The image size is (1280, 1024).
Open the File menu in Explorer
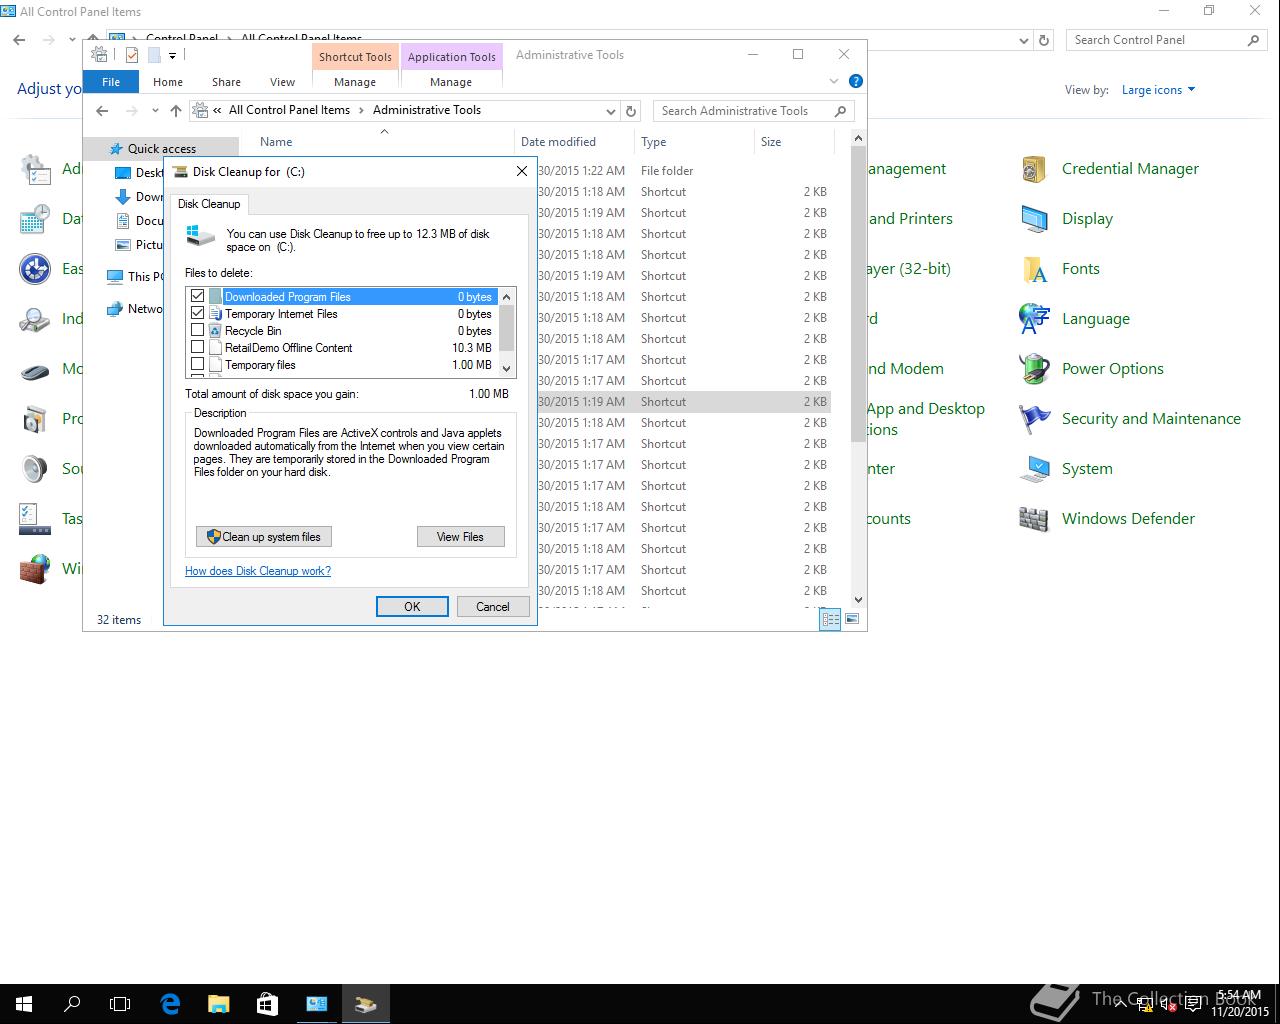(x=111, y=82)
